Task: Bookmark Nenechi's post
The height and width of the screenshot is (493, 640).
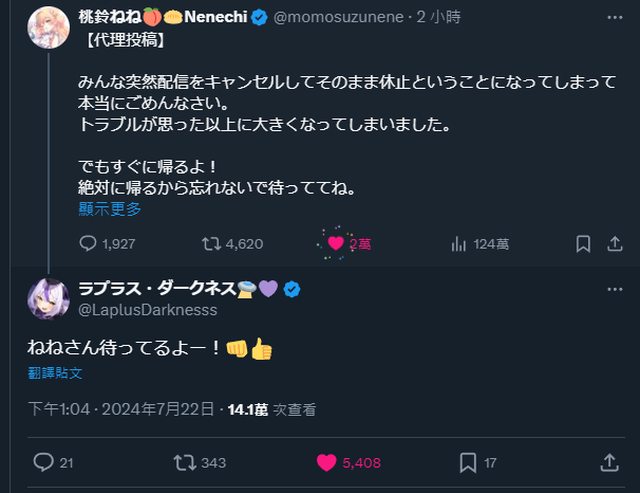Action: coord(583,243)
